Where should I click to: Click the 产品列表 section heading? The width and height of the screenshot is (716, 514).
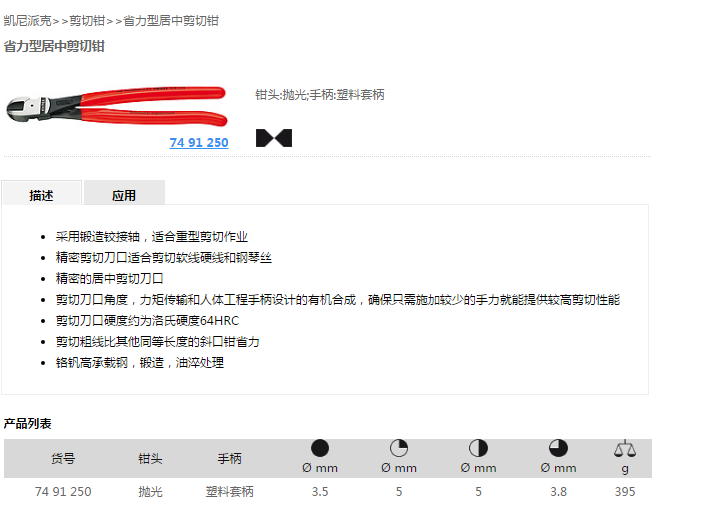27,423
